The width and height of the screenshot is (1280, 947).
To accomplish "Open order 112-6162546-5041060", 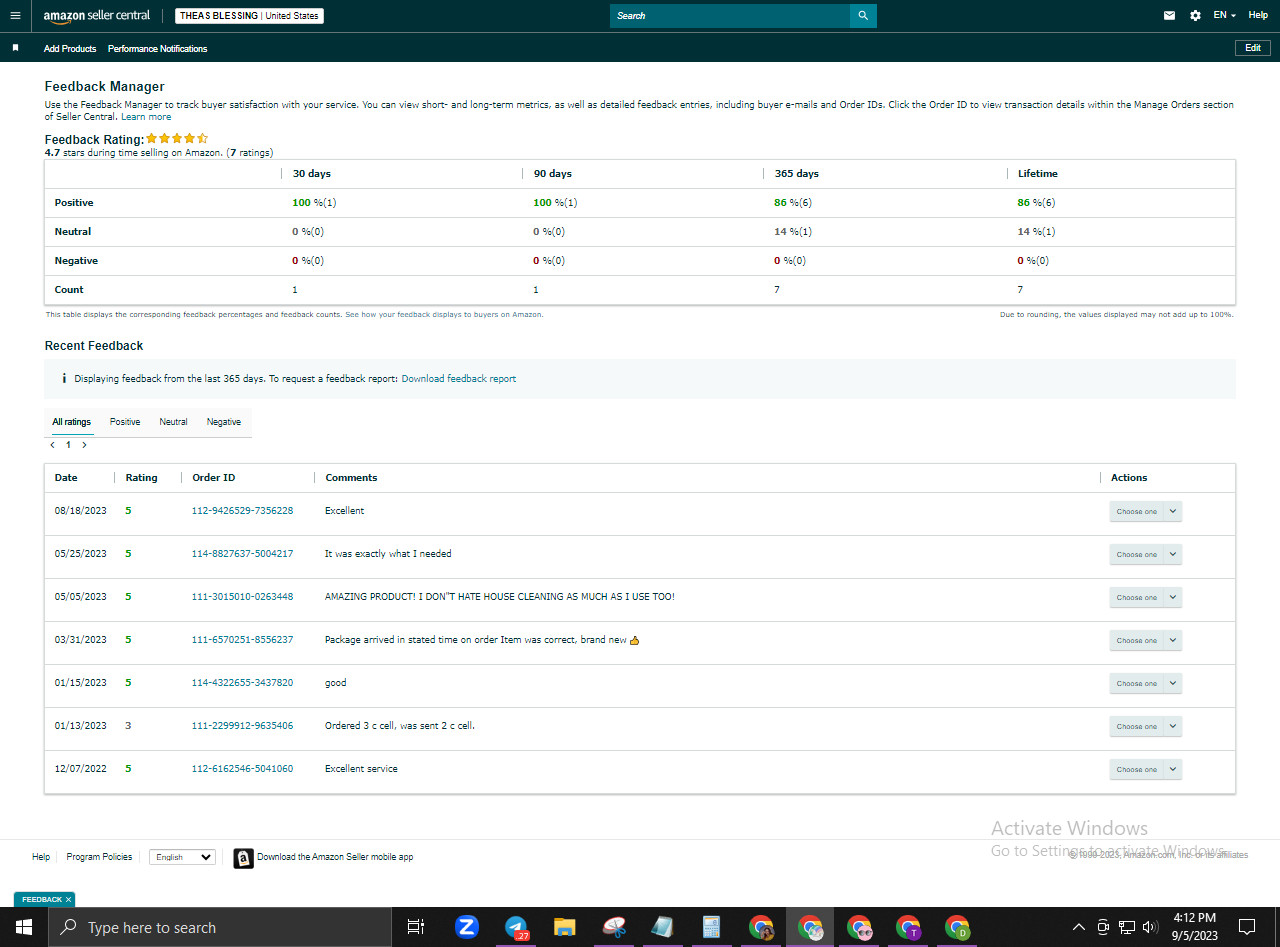I will (x=242, y=769).
